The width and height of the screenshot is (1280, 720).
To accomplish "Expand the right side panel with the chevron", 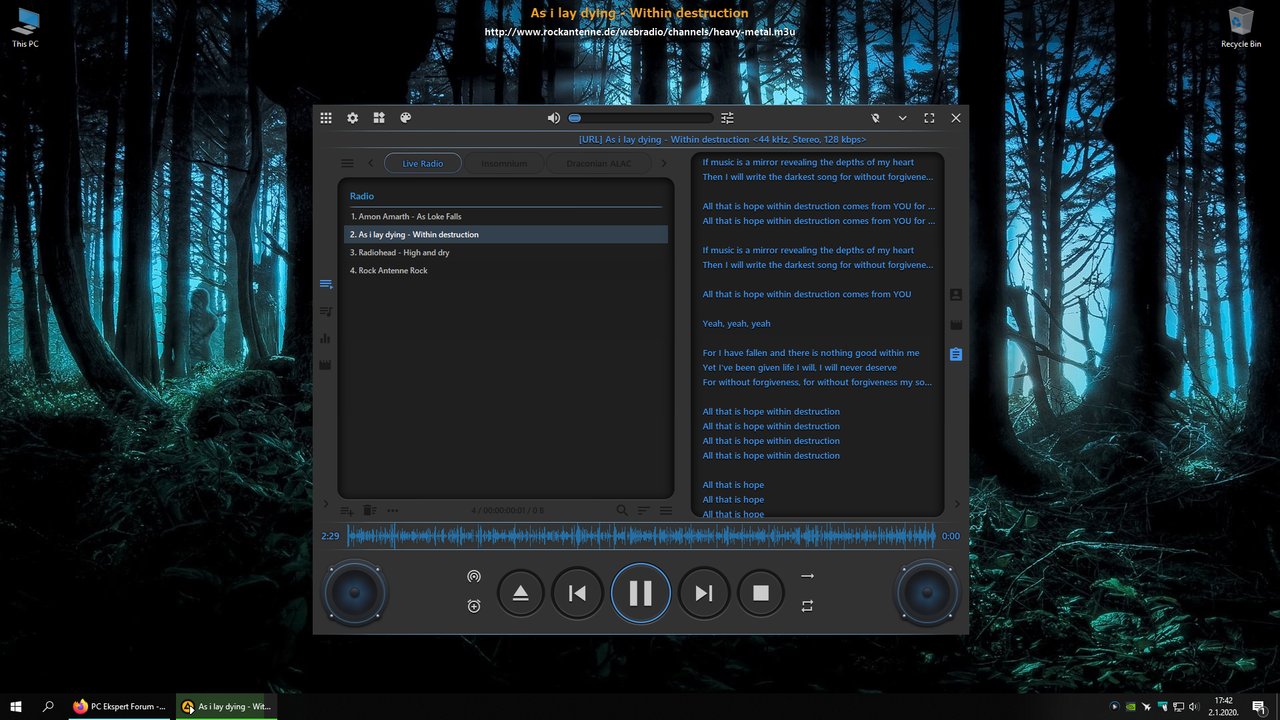I will (957, 504).
